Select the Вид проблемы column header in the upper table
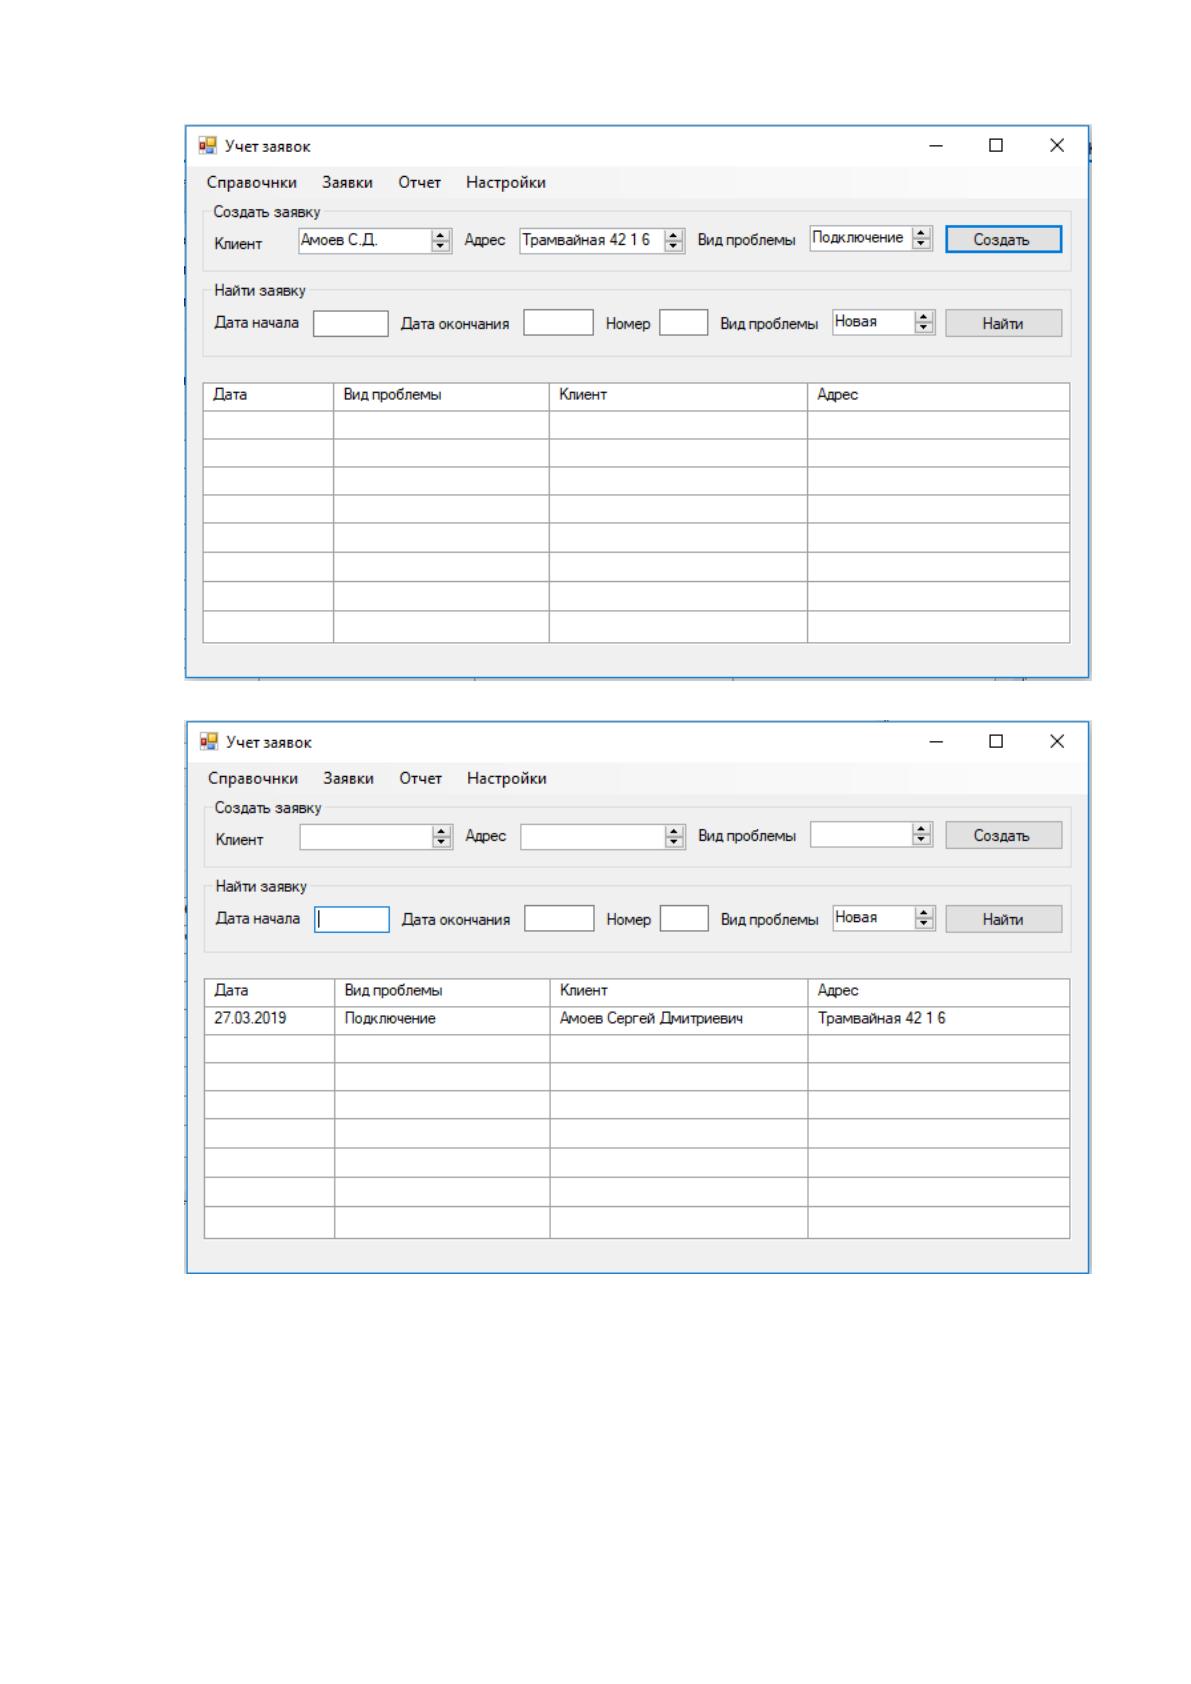Viewport: 1191px width, 1684px height. pyautogui.click(x=441, y=396)
